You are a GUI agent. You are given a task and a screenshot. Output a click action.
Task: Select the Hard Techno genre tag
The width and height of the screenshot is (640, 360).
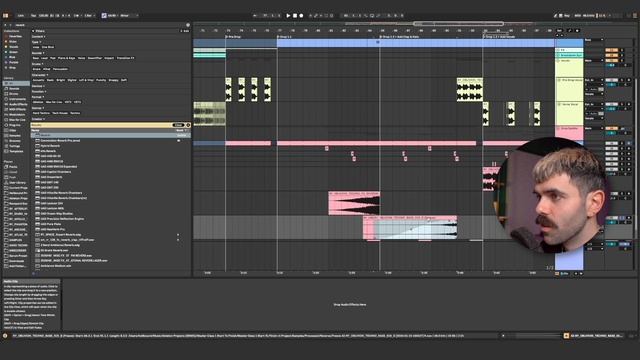(41, 113)
